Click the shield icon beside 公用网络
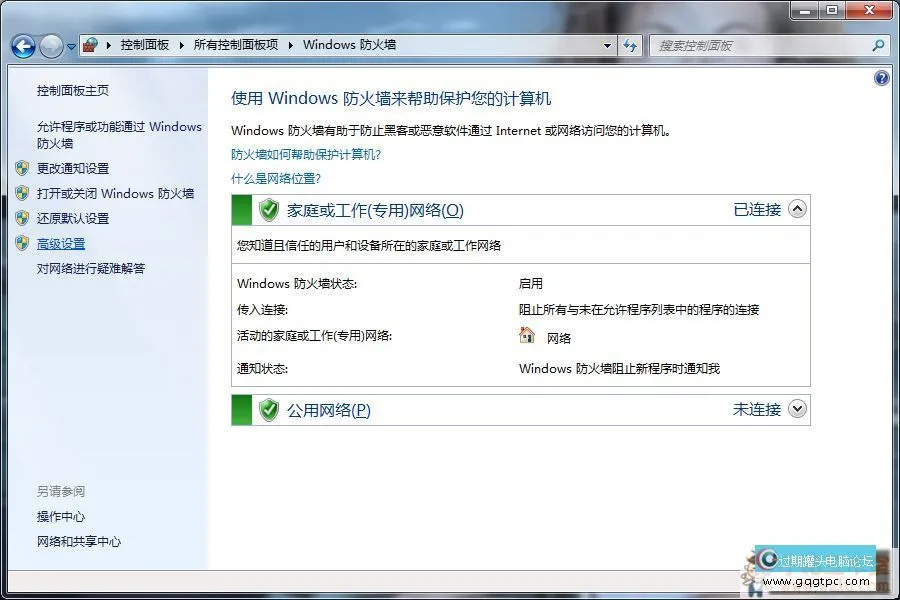Image resolution: width=900 pixels, height=600 pixels. point(268,409)
